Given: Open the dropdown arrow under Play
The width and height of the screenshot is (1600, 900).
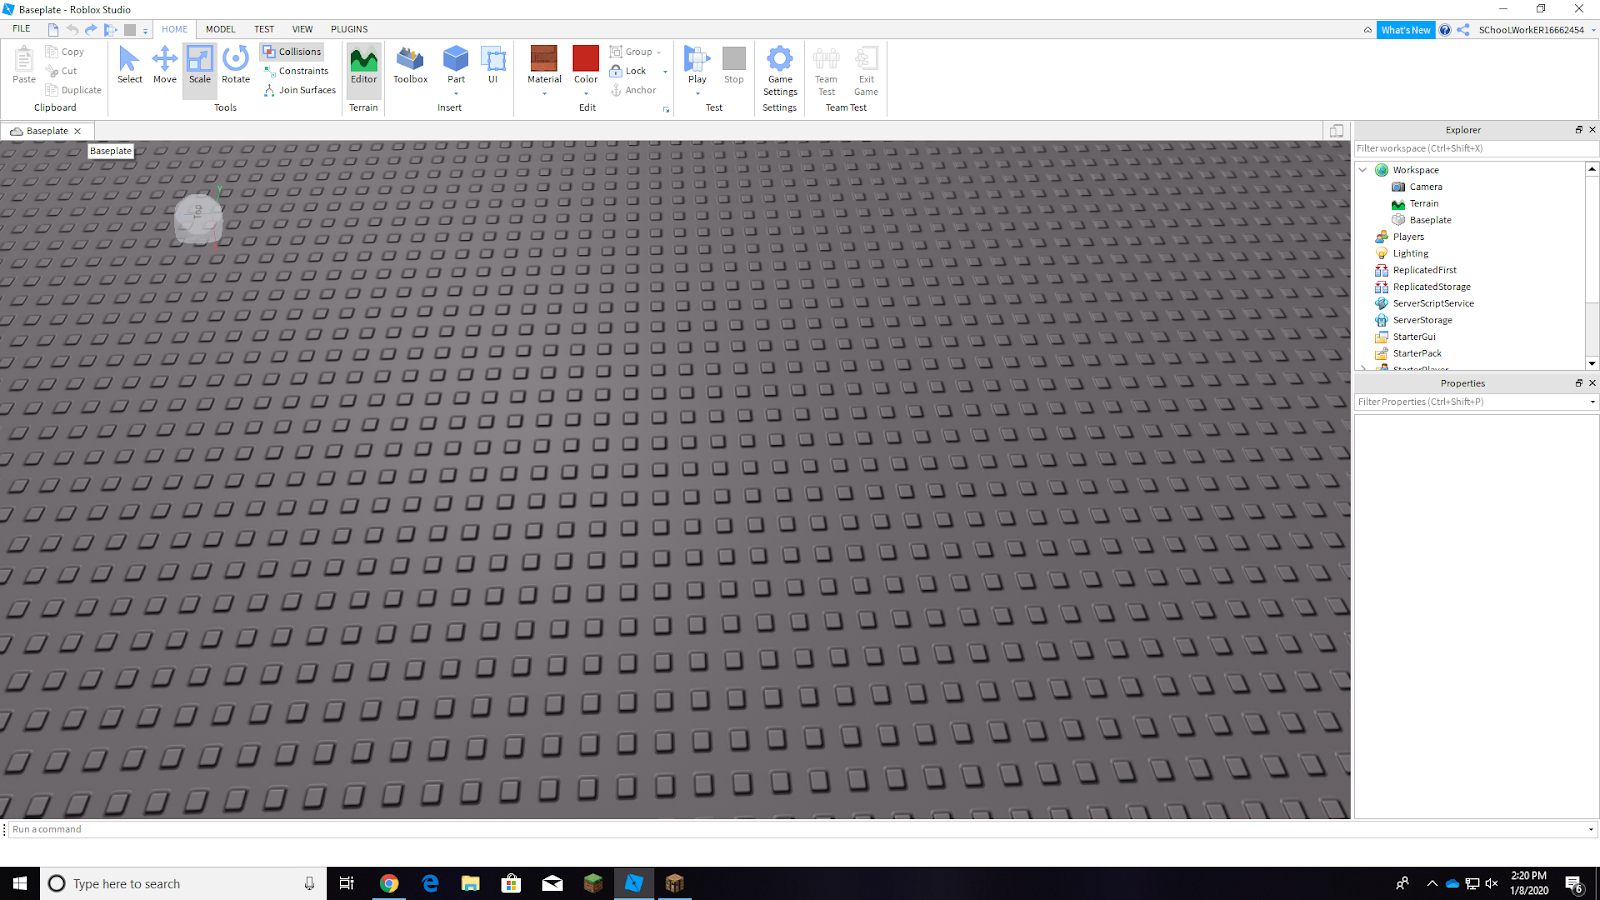Looking at the screenshot, I should pyautogui.click(x=697, y=94).
